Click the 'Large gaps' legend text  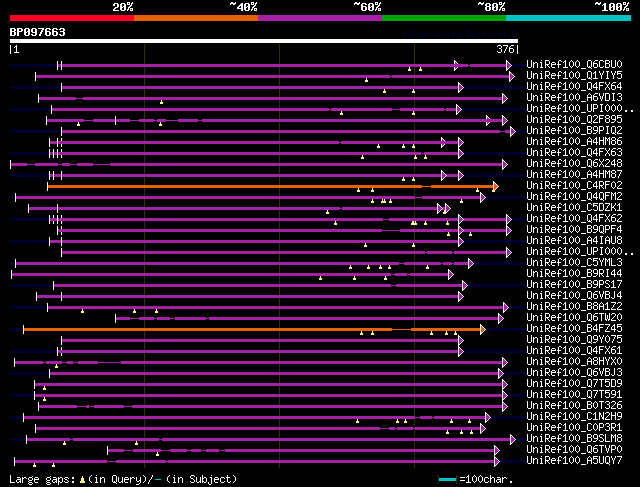tap(42, 479)
